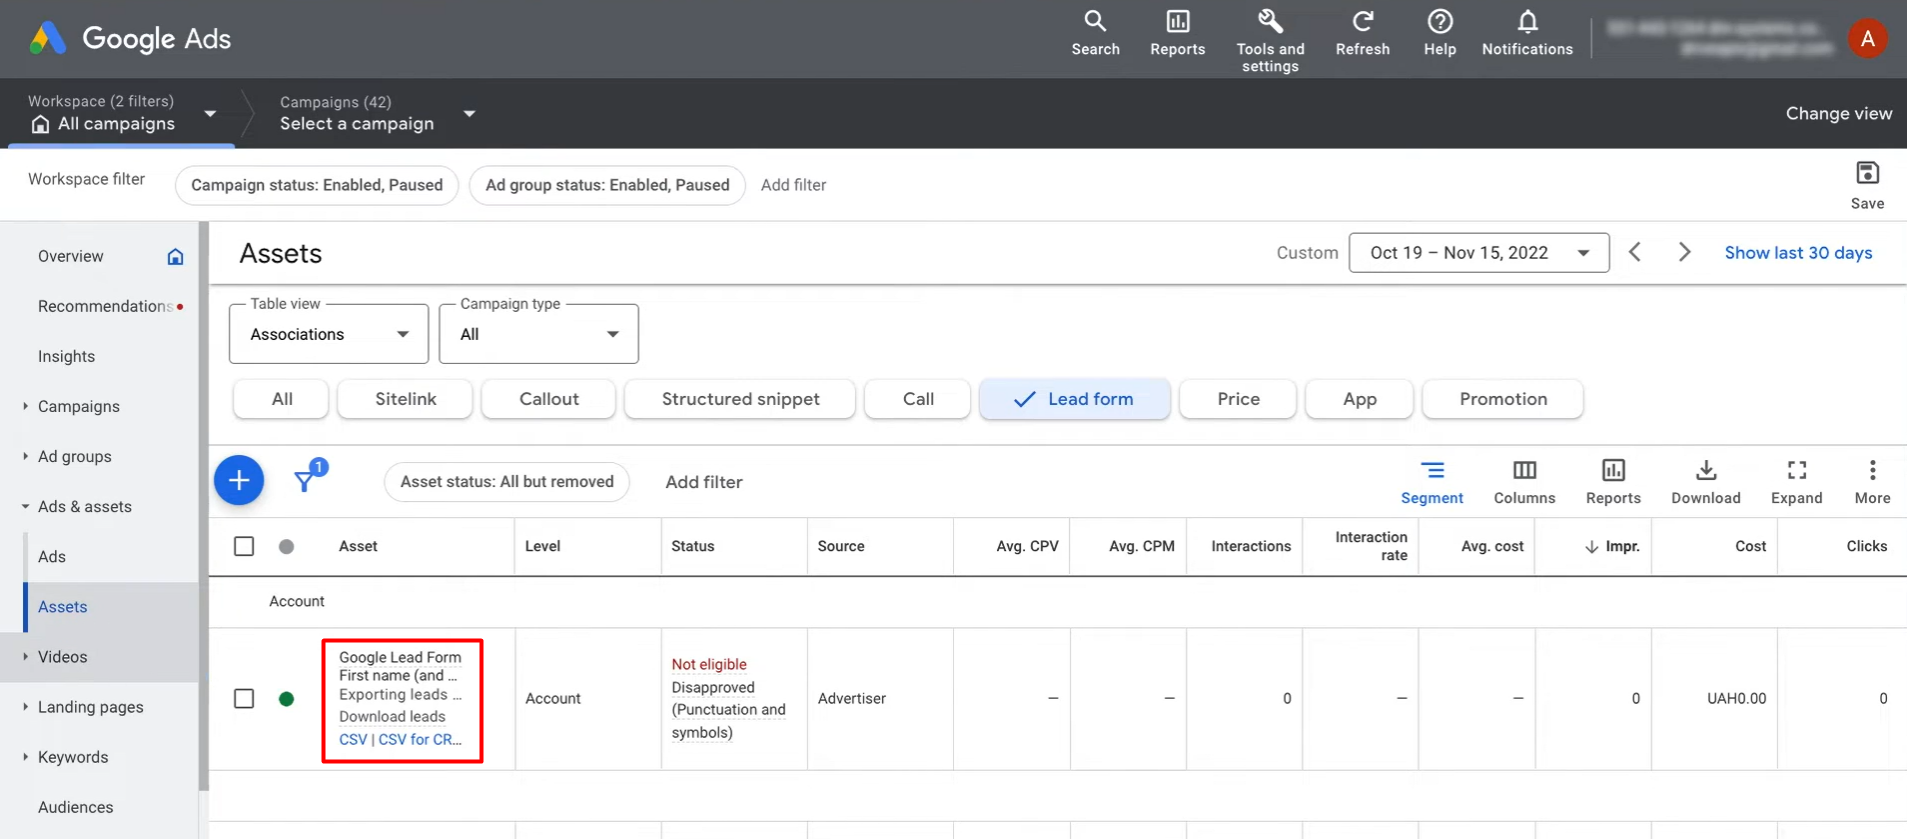Image resolution: width=1907 pixels, height=839 pixels.
Task: Click the Show last 30 days link
Action: point(1797,253)
